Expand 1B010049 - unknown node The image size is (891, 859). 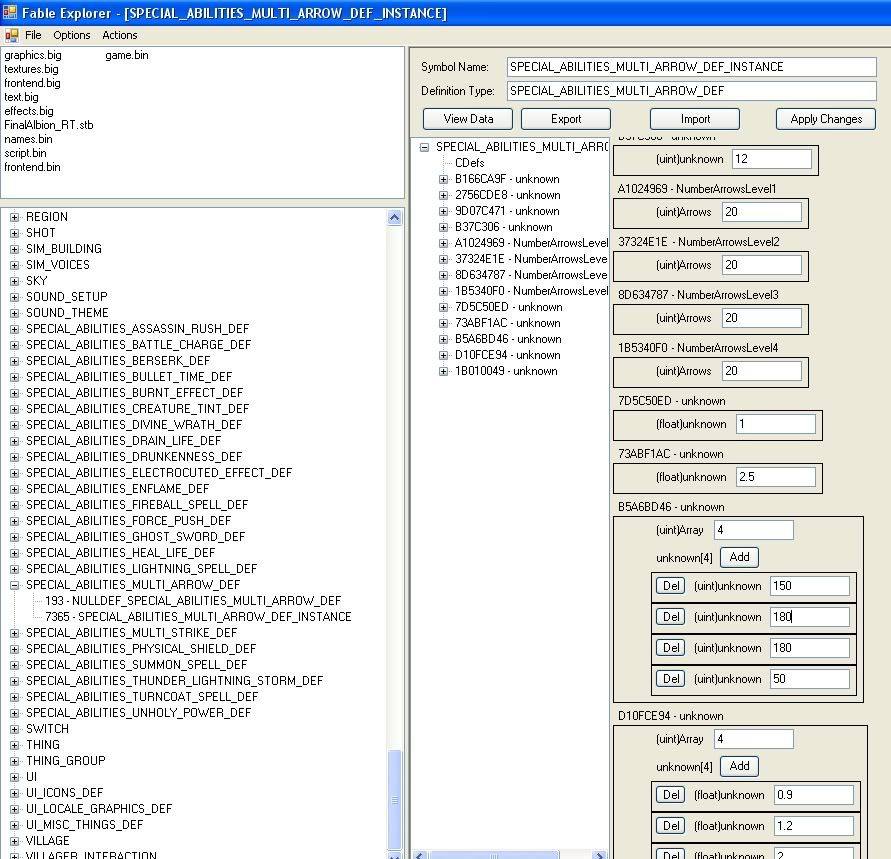(443, 372)
